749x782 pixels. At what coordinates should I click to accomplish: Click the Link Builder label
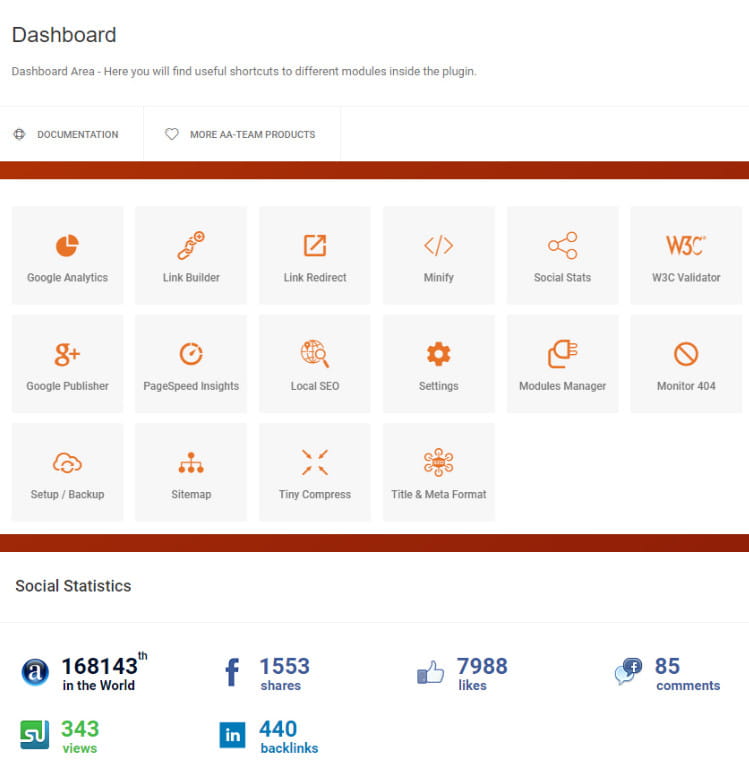(x=191, y=277)
